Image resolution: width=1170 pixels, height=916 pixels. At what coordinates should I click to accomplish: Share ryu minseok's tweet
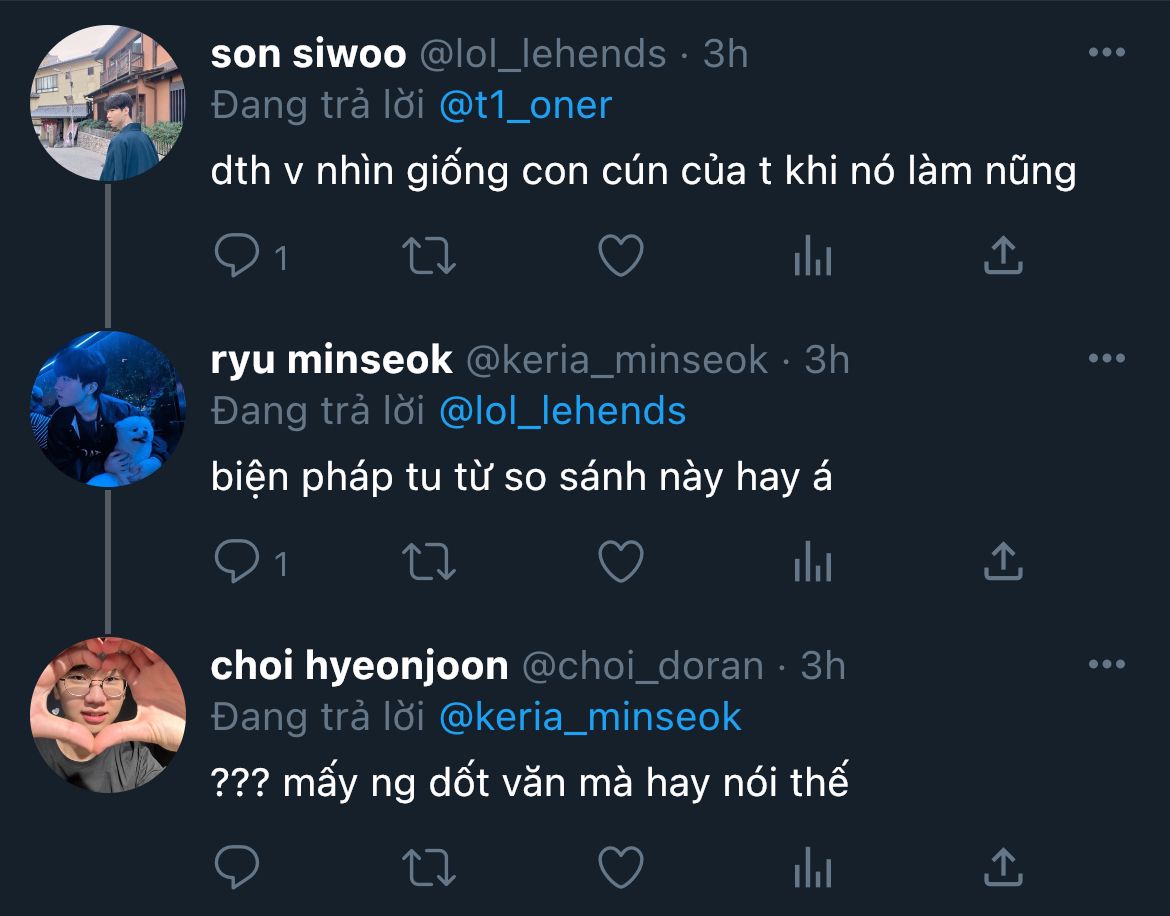[1003, 562]
